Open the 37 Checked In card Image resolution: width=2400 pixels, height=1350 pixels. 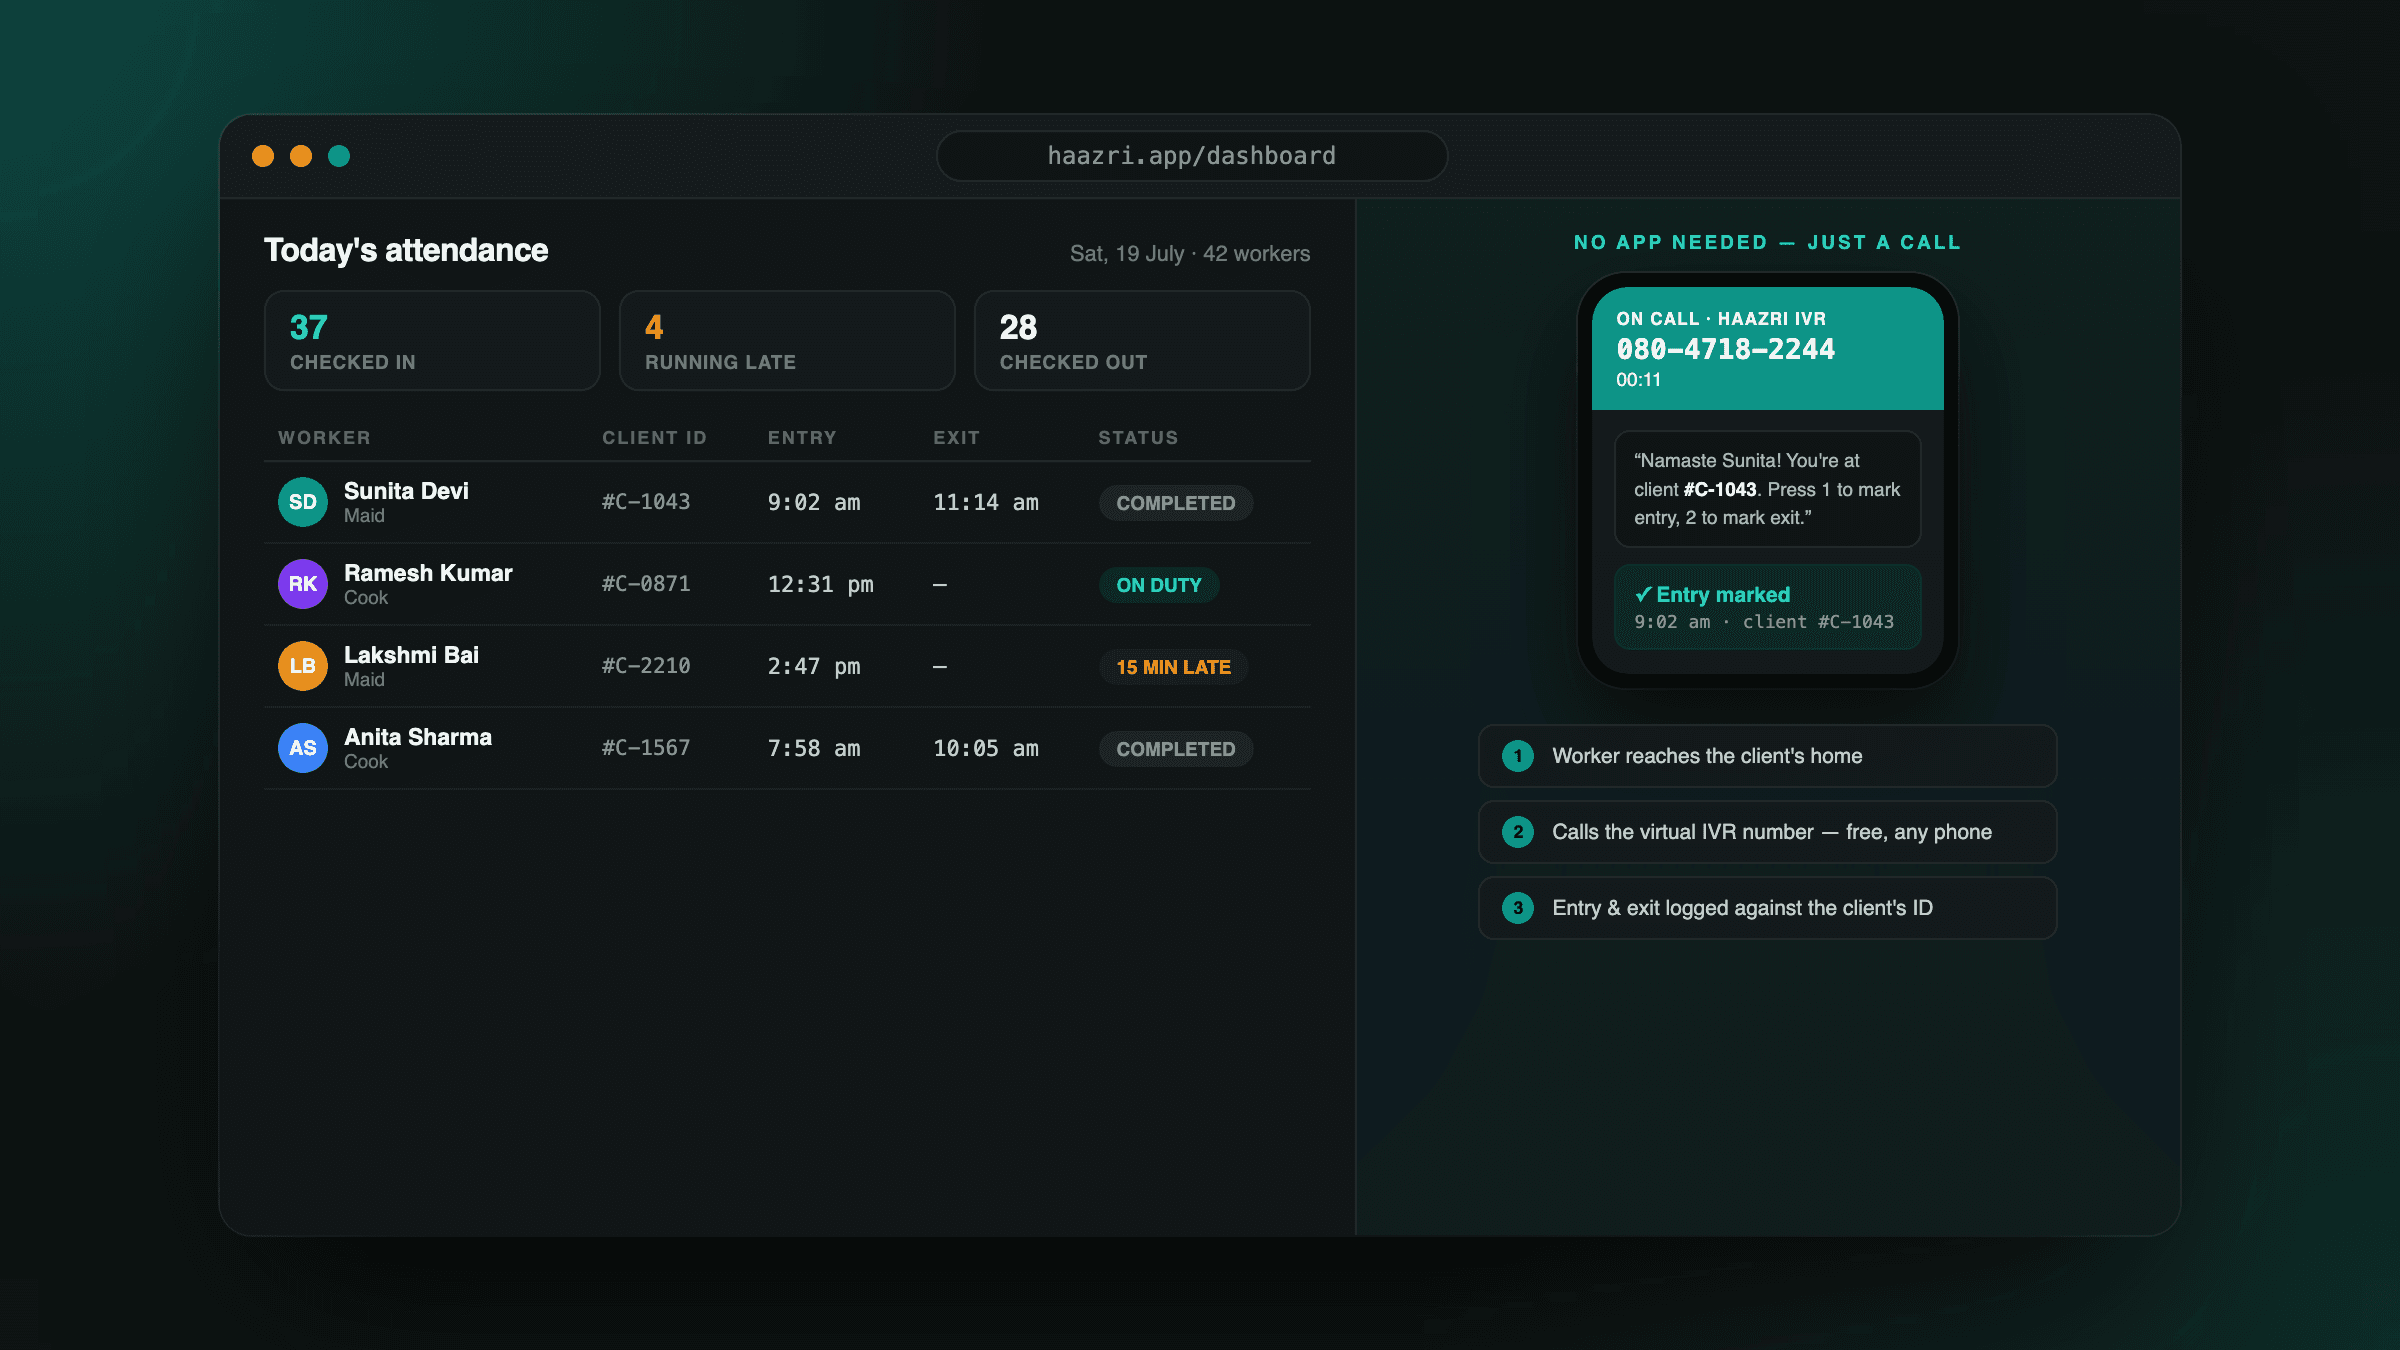pos(432,341)
